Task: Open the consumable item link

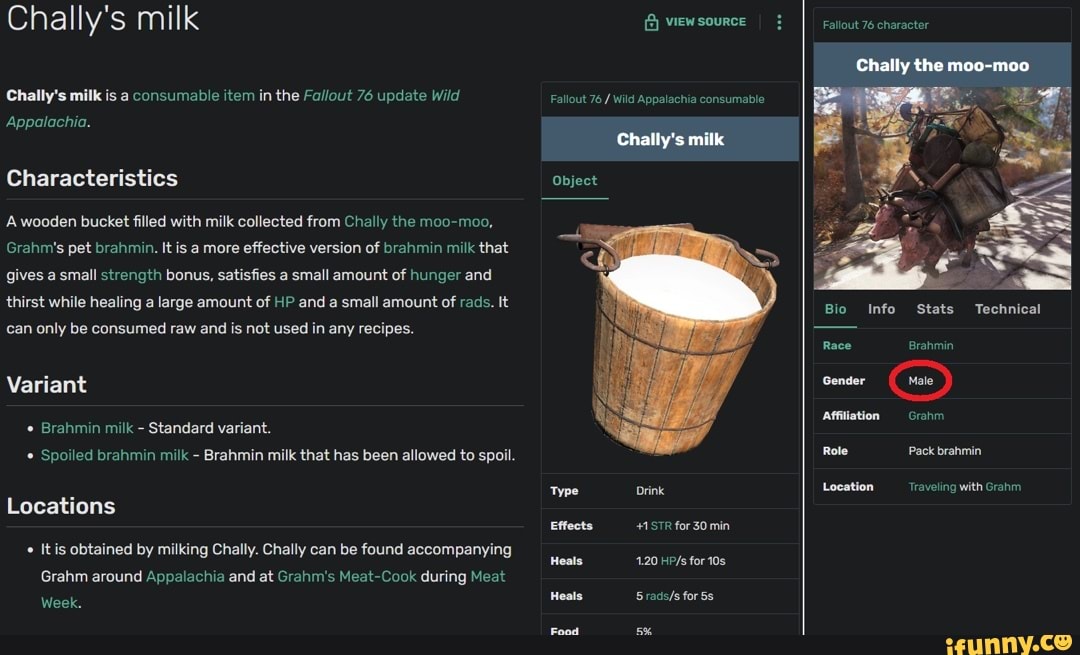Action: 193,96
